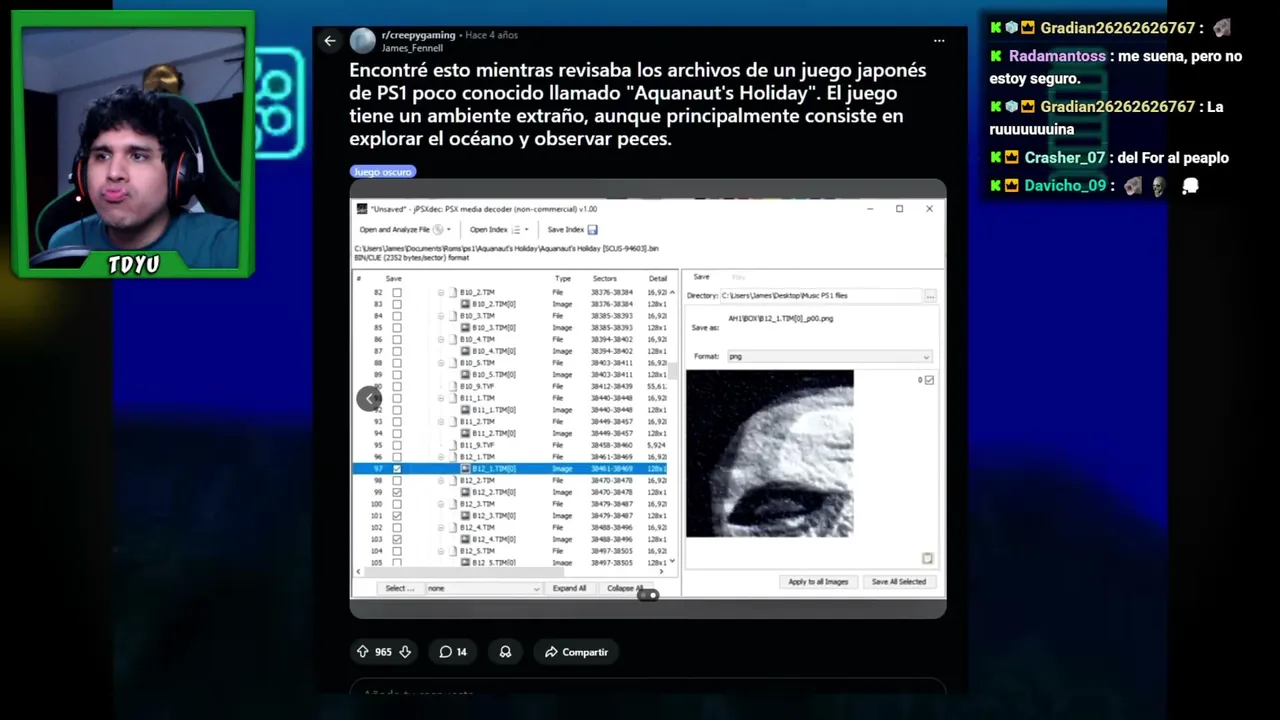Open the r/creepygaming subreddit link
This screenshot has width=1280, height=720.
(418, 35)
